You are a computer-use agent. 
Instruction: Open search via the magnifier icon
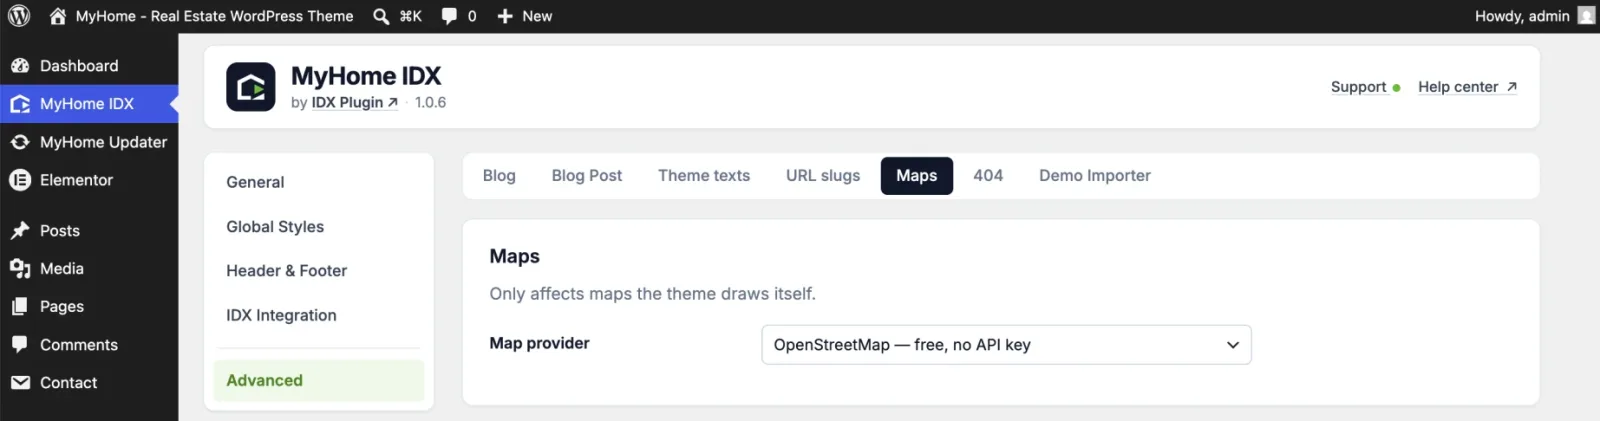coord(381,16)
